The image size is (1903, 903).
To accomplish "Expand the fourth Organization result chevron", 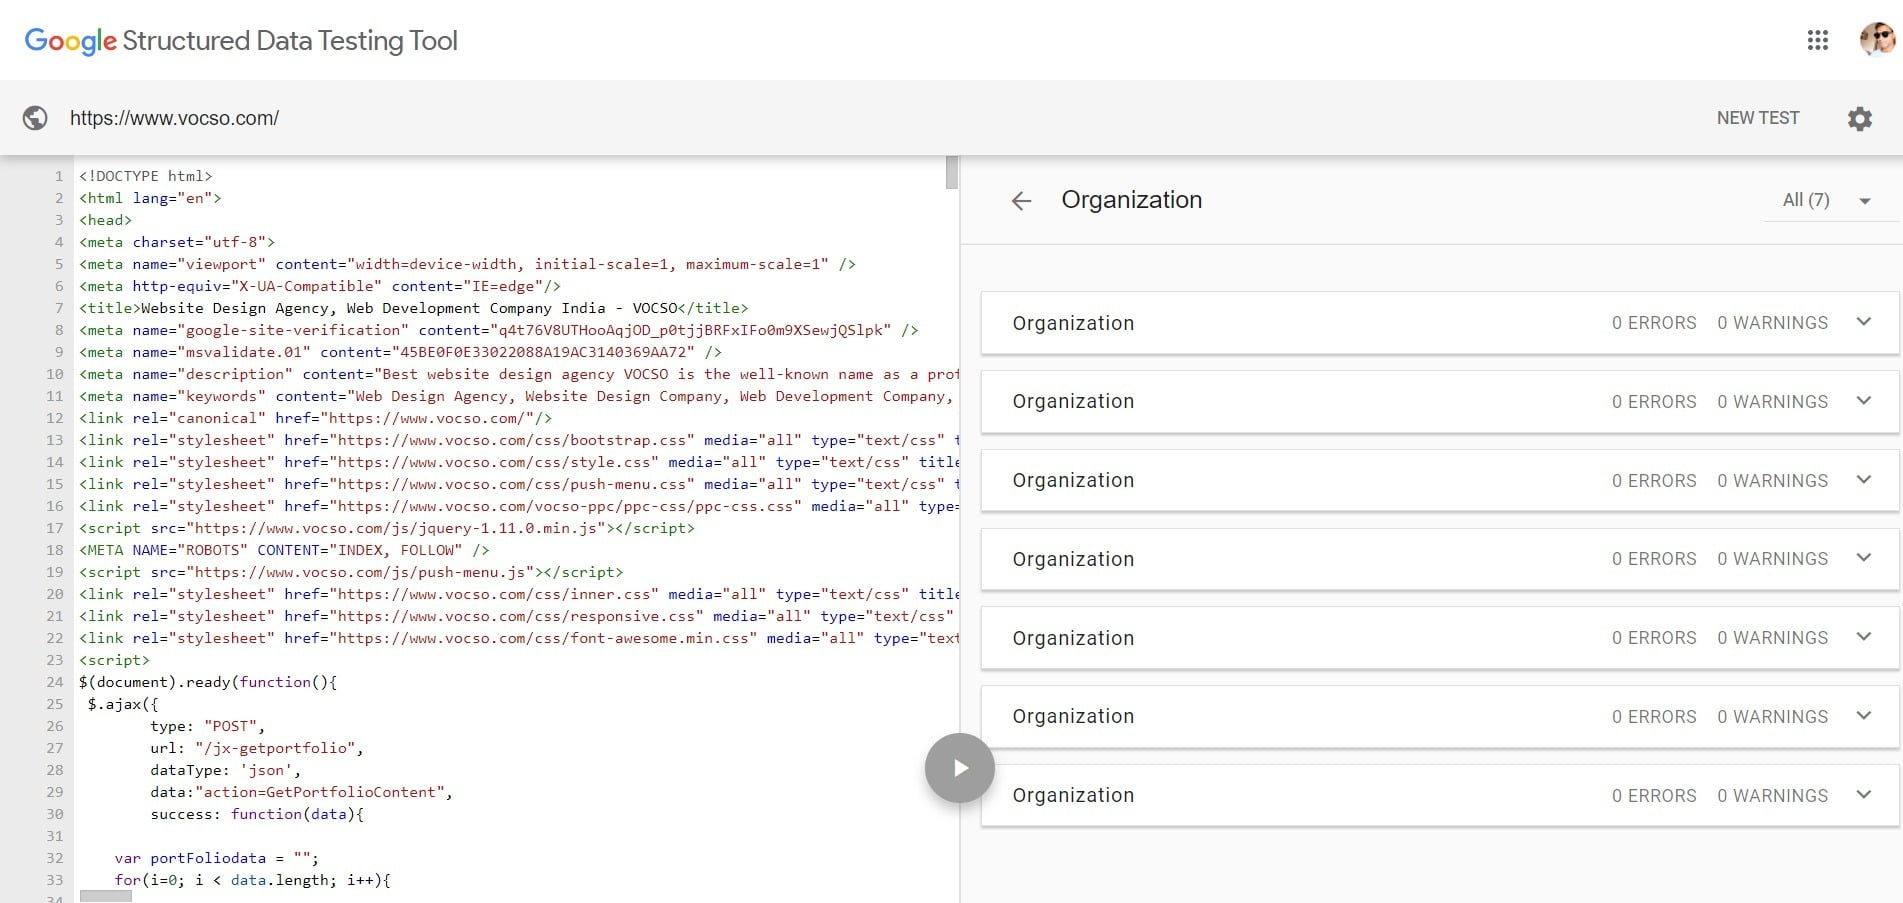I will 1863,558.
